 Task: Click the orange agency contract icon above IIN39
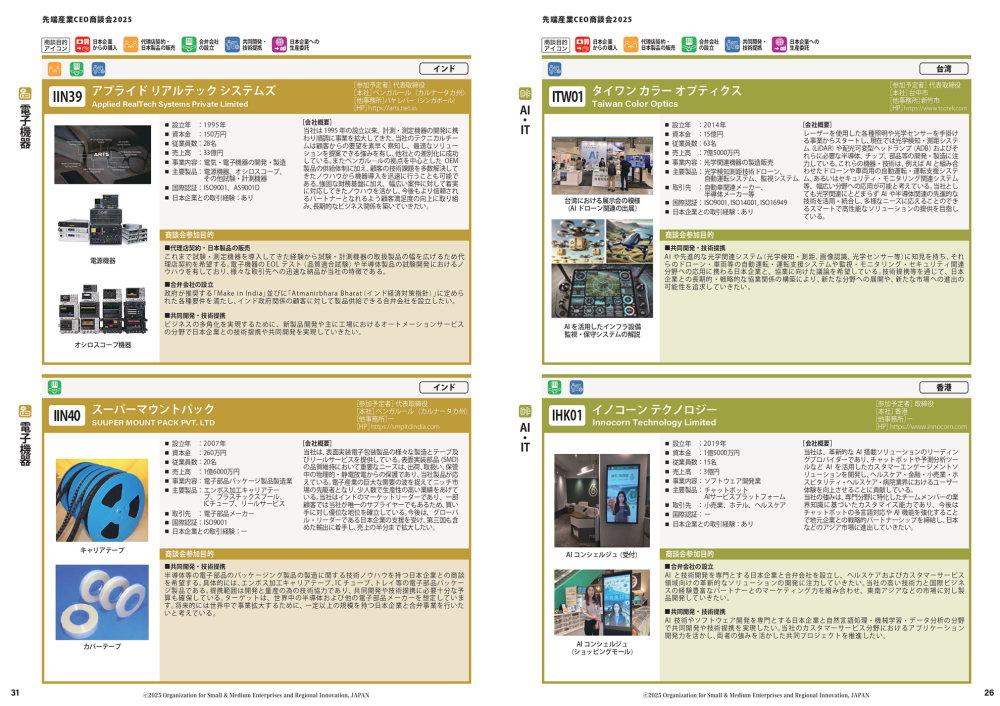[53, 69]
